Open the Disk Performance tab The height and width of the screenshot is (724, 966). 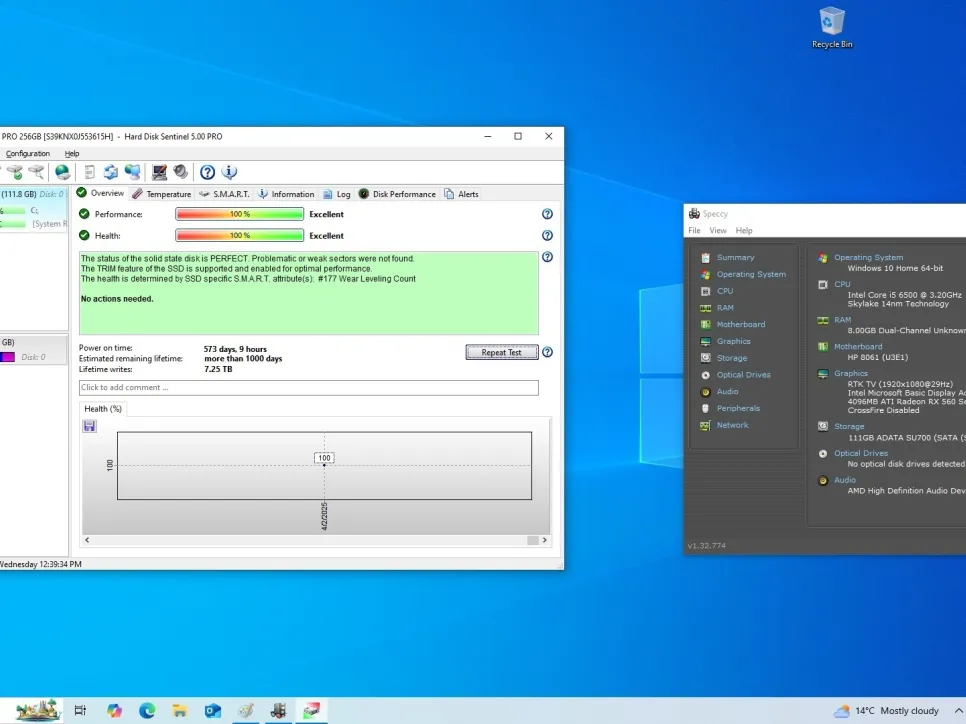pos(397,193)
